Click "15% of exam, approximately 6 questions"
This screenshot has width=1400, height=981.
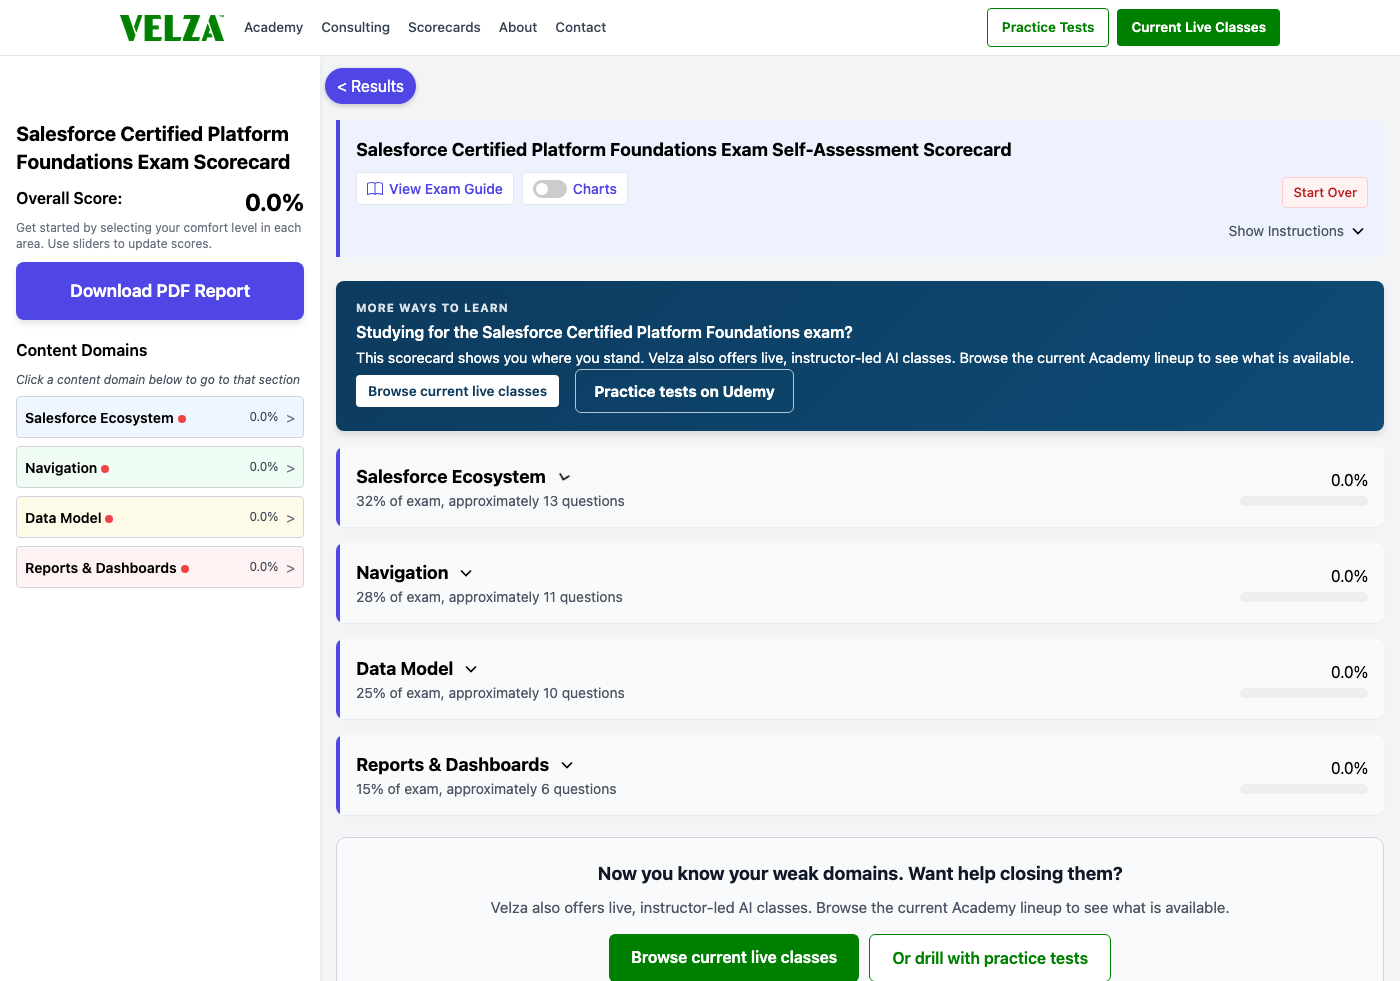click(486, 789)
